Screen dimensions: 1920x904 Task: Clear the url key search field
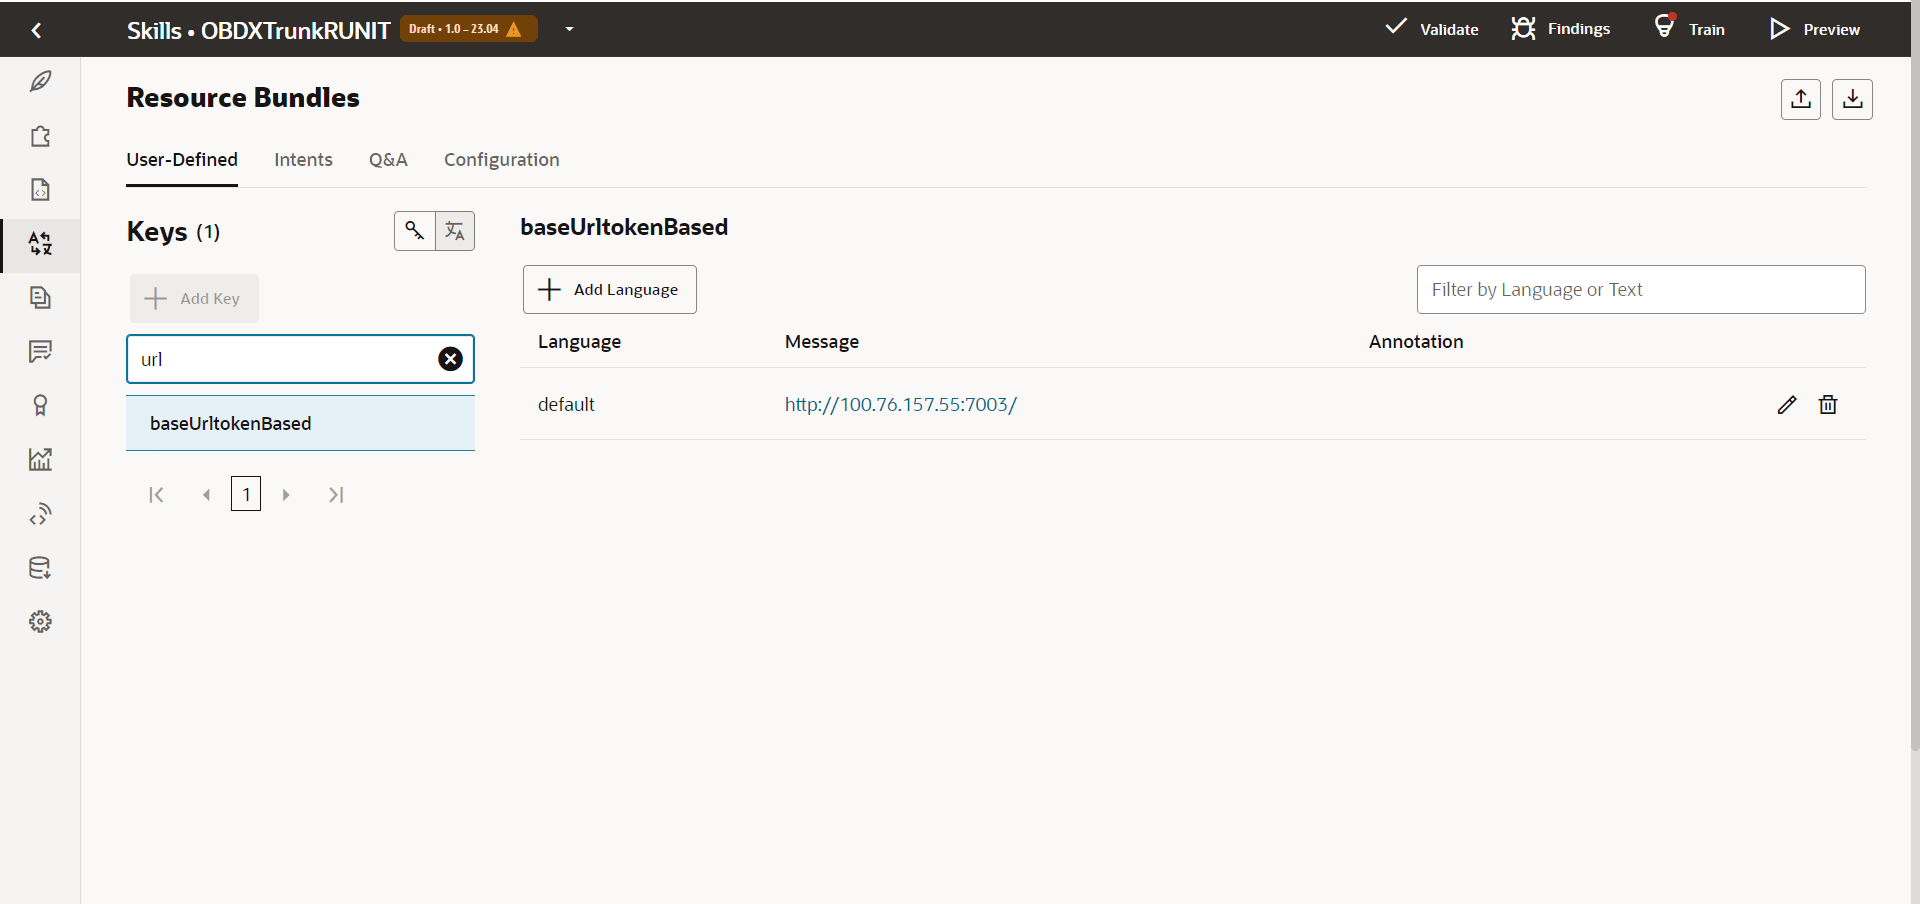[451, 359]
